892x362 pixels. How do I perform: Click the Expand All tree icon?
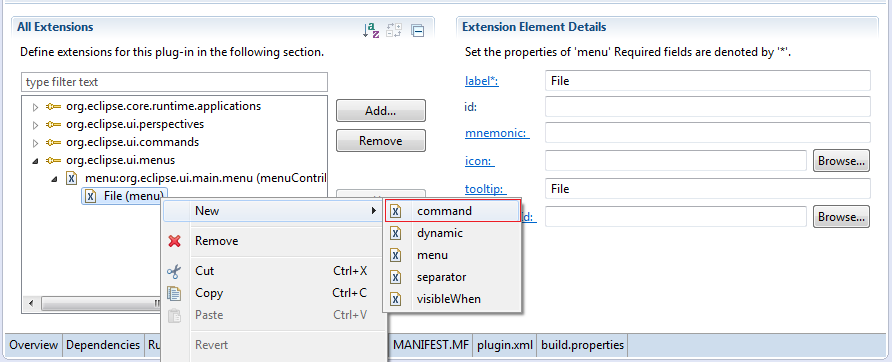click(x=394, y=30)
